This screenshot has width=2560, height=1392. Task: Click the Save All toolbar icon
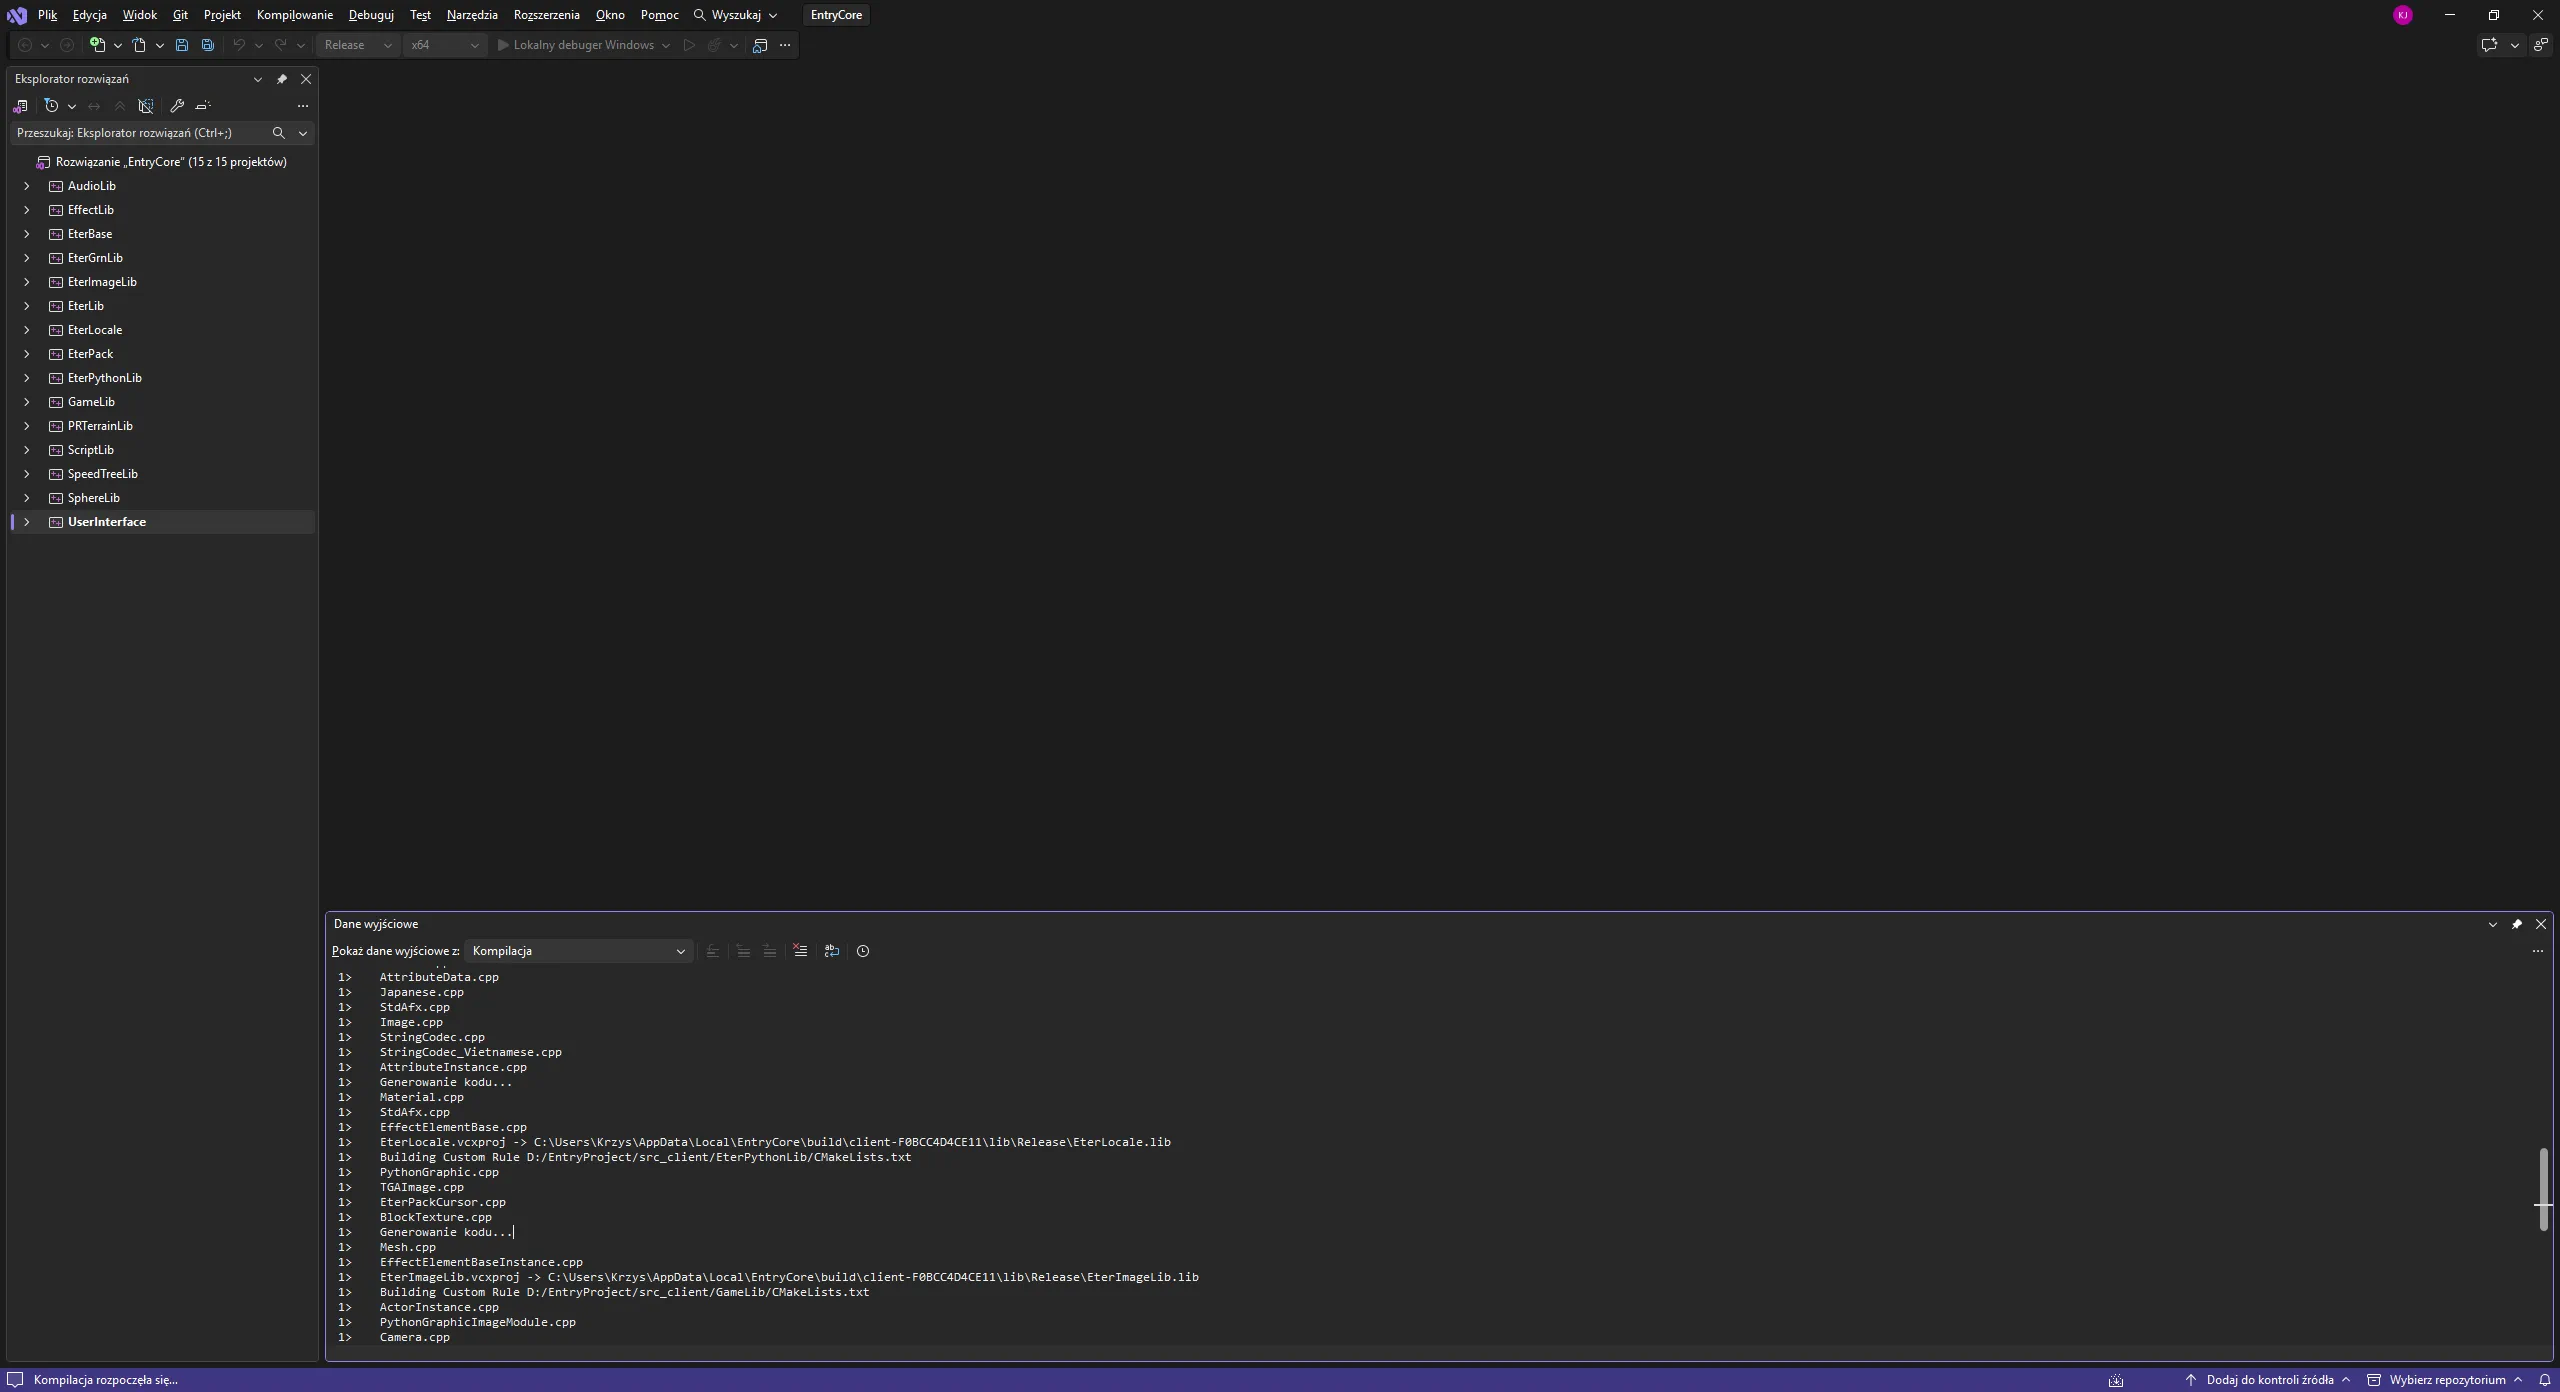point(208,45)
